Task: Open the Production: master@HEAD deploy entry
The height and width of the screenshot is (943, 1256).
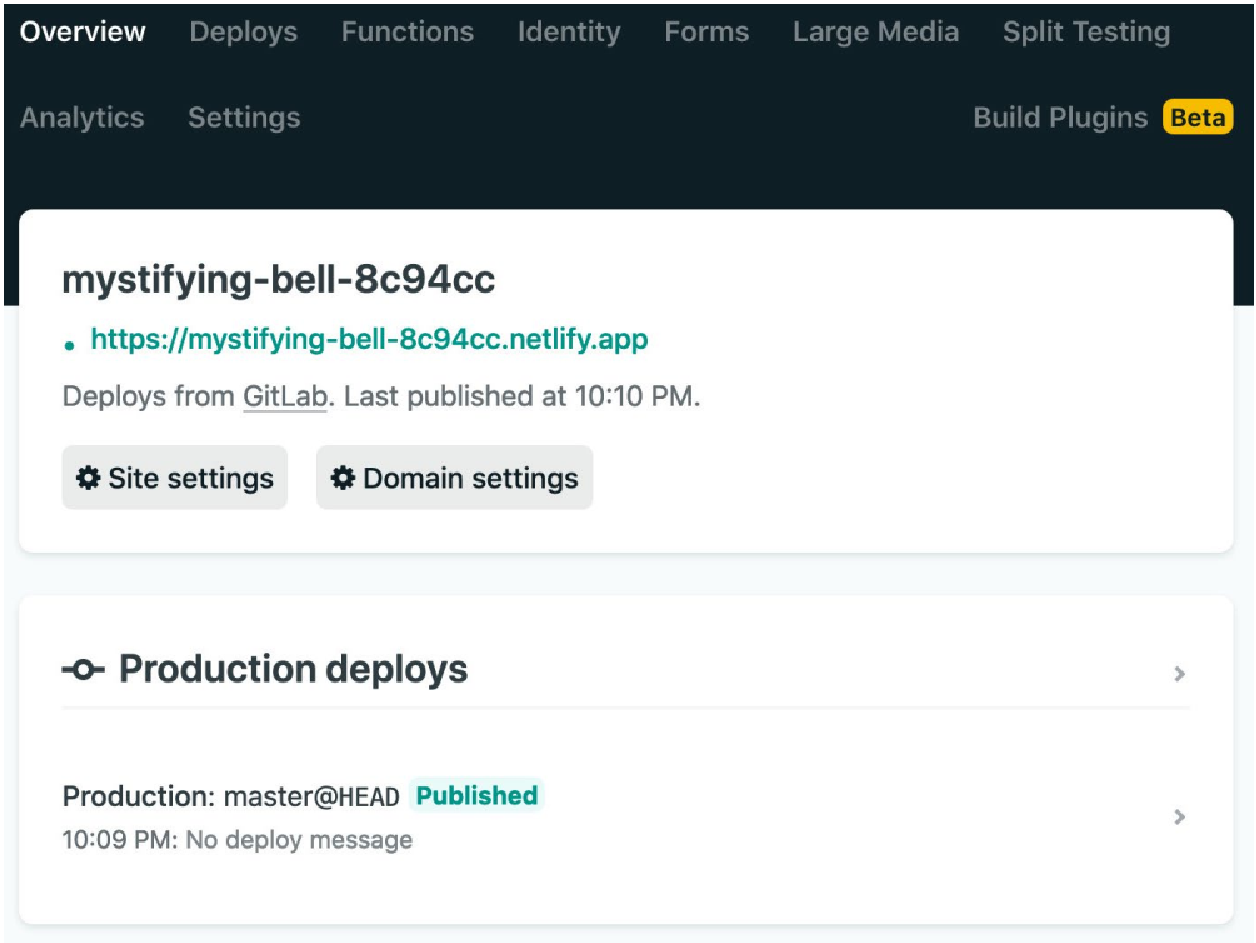Action: pyautogui.click(x=626, y=817)
